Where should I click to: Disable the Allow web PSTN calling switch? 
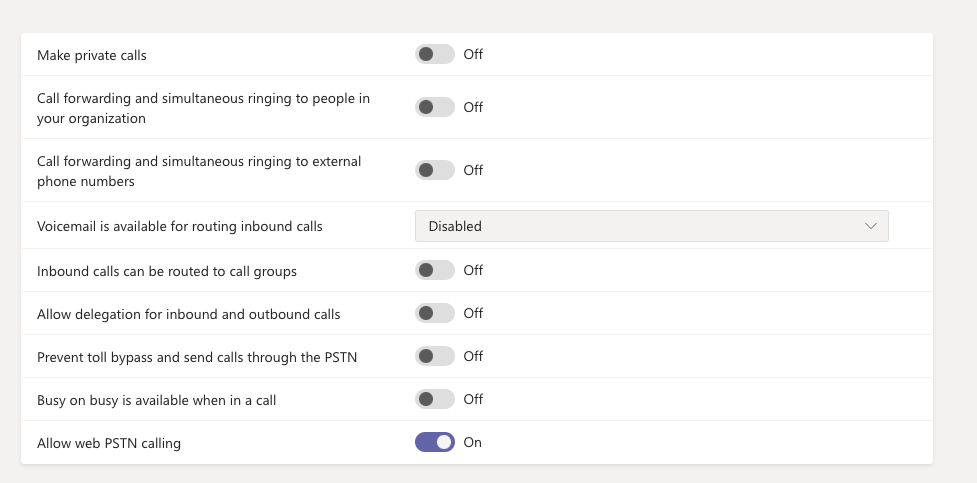(x=435, y=442)
